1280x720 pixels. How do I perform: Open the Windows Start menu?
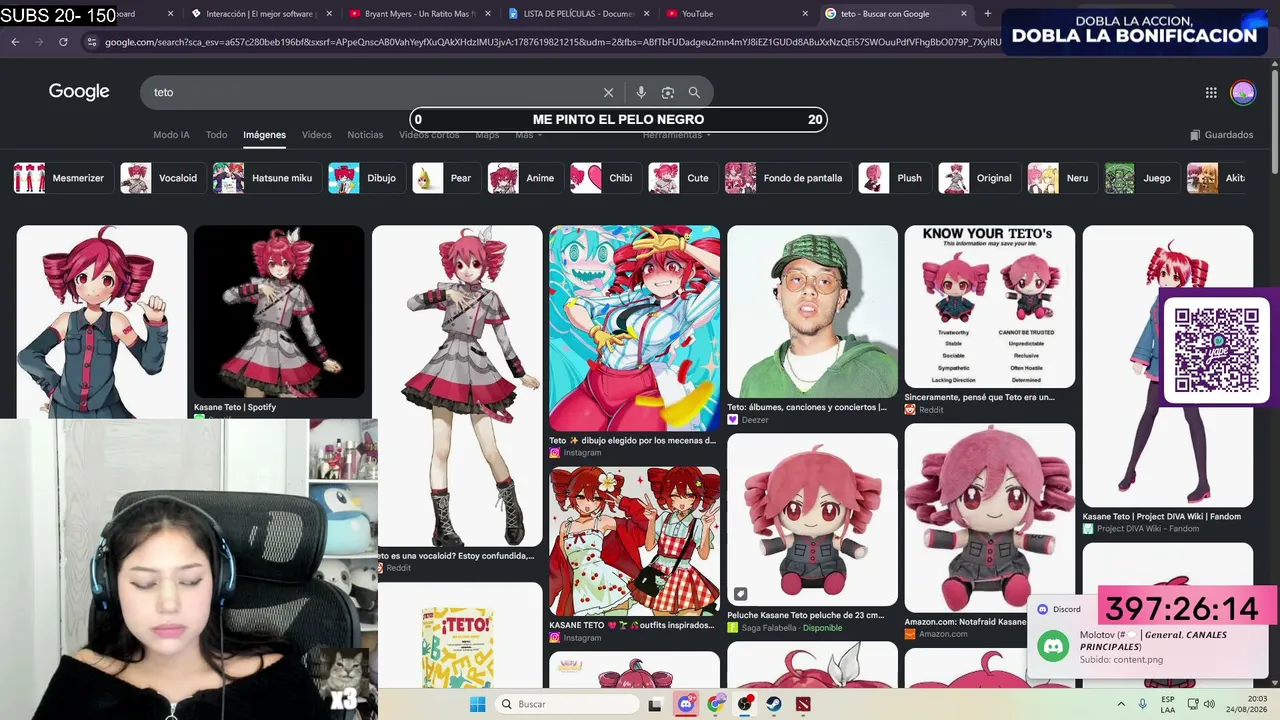pos(478,704)
